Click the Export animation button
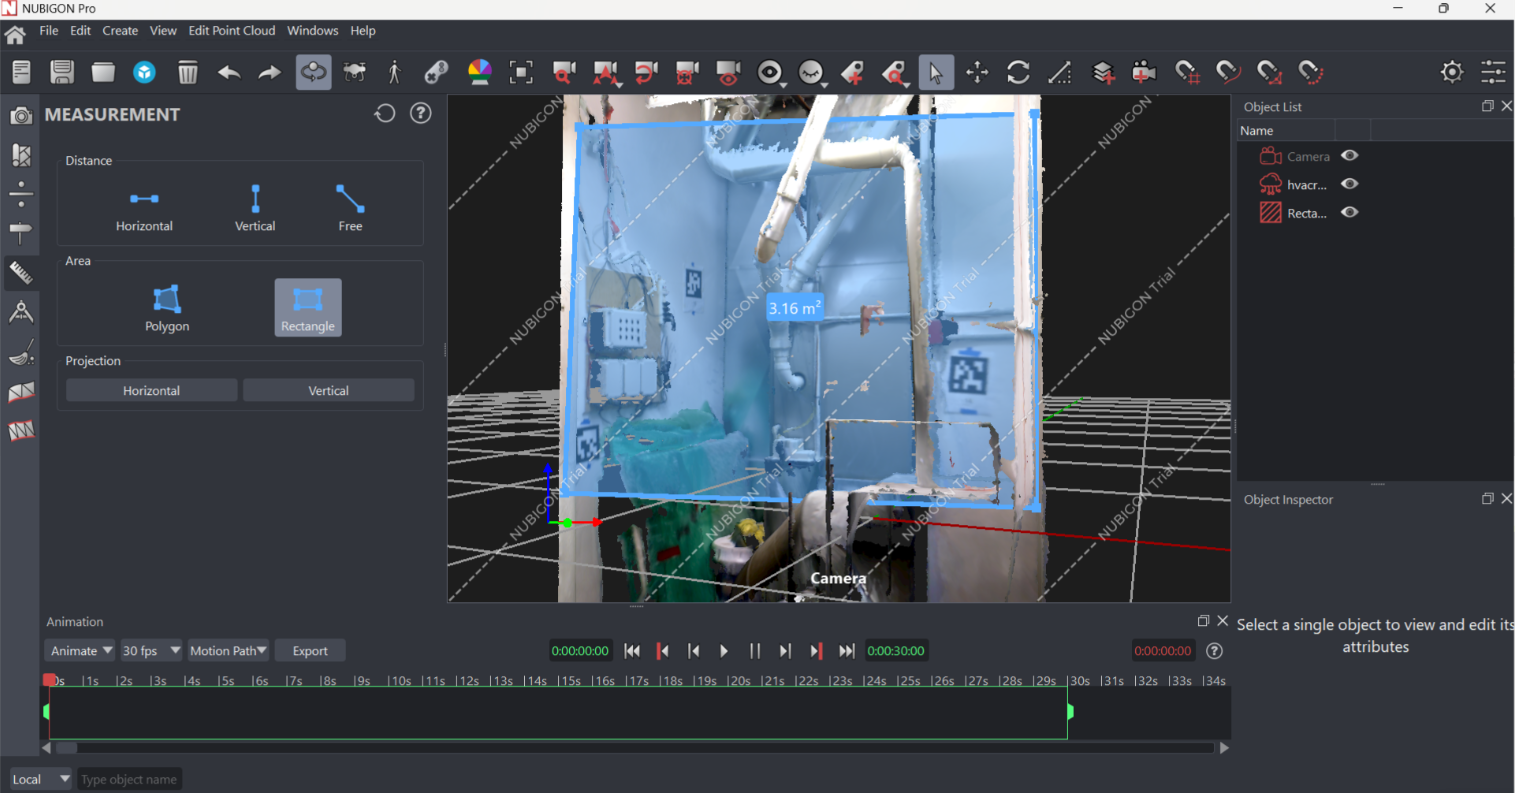The height and width of the screenshot is (793, 1515). point(310,651)
